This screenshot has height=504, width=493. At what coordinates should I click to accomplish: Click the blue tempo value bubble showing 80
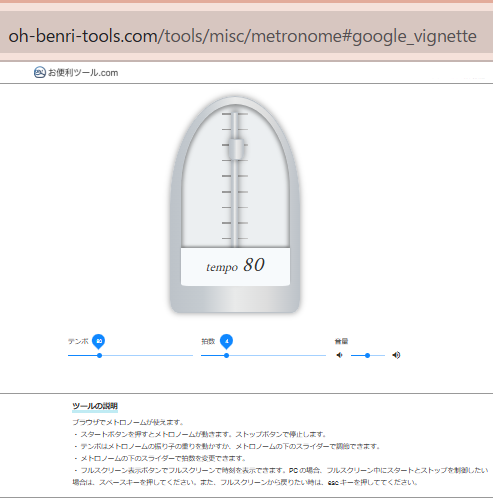point(99,342)
